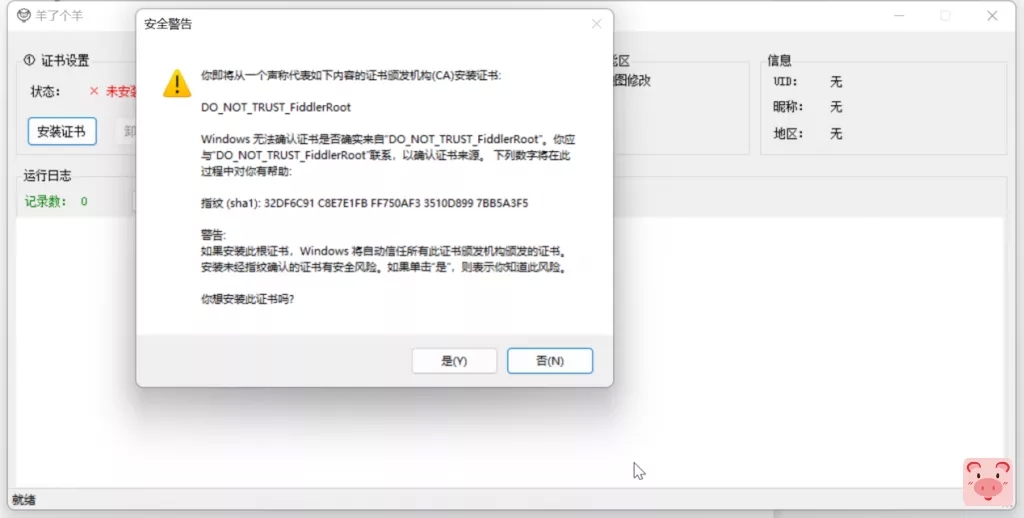Maximize the 羊了个羊 main window
Image resolution: width=1024 pixels, height=518 pixels.
pyautogui.click(x=945, y=16)
